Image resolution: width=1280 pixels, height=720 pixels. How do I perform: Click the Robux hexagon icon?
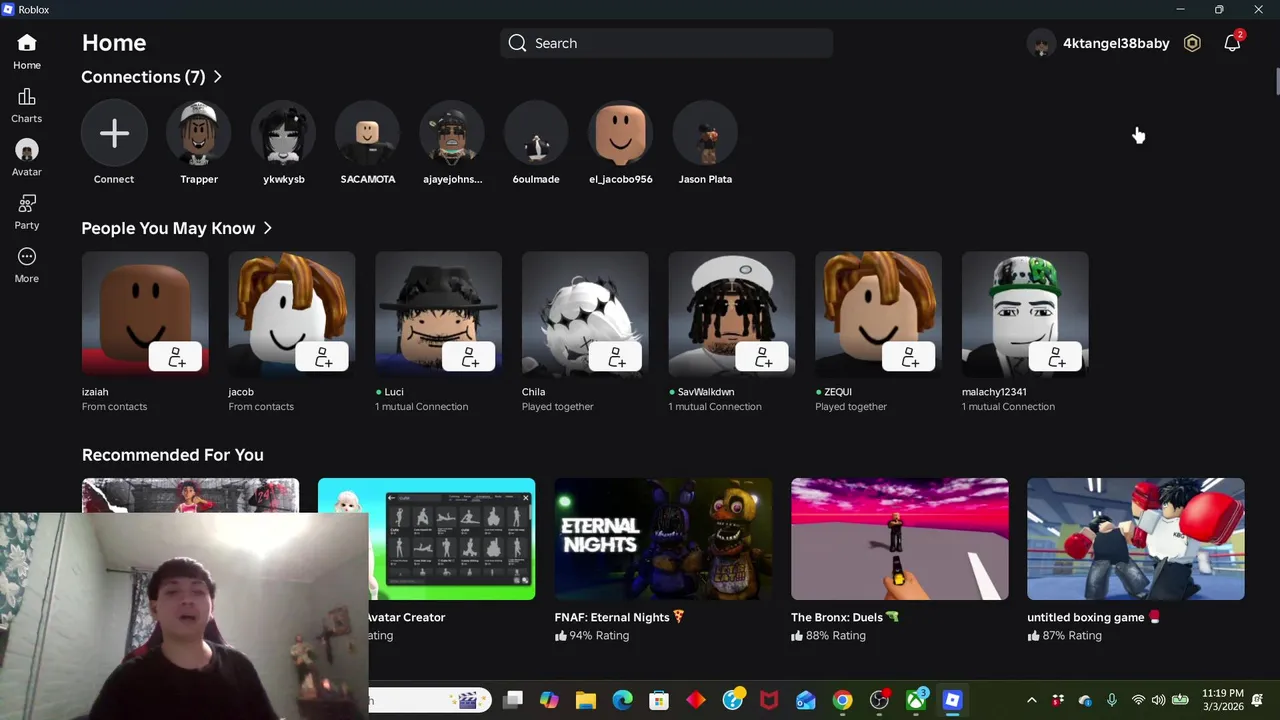[x=1192, y=43]
